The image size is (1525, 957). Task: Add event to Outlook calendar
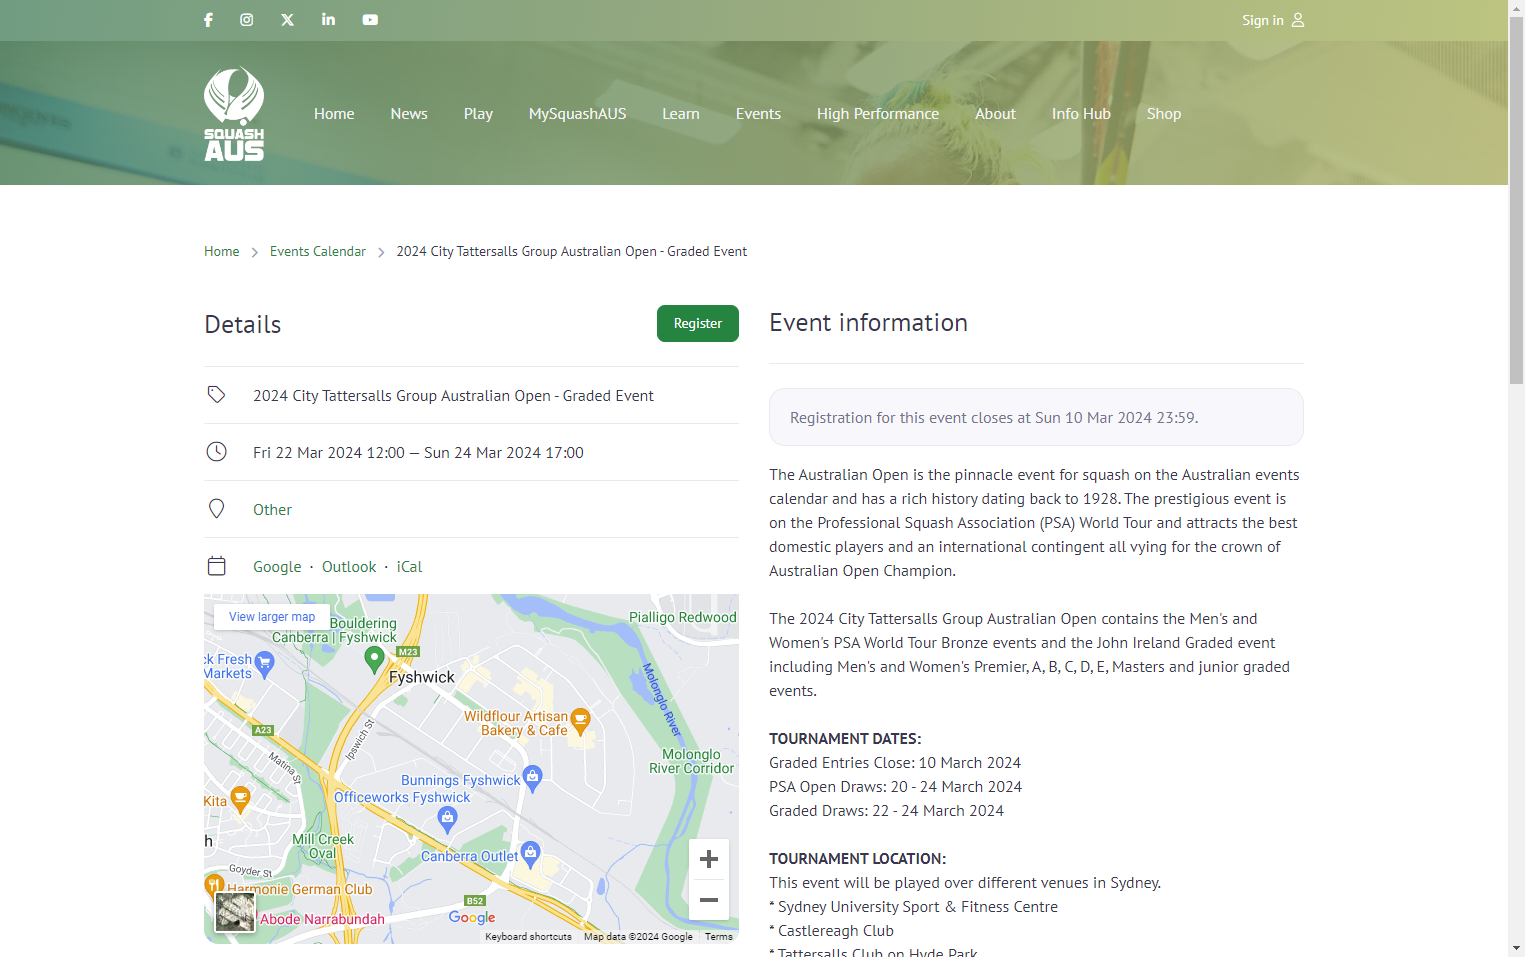pyautogui.click(x=349, y=567)
